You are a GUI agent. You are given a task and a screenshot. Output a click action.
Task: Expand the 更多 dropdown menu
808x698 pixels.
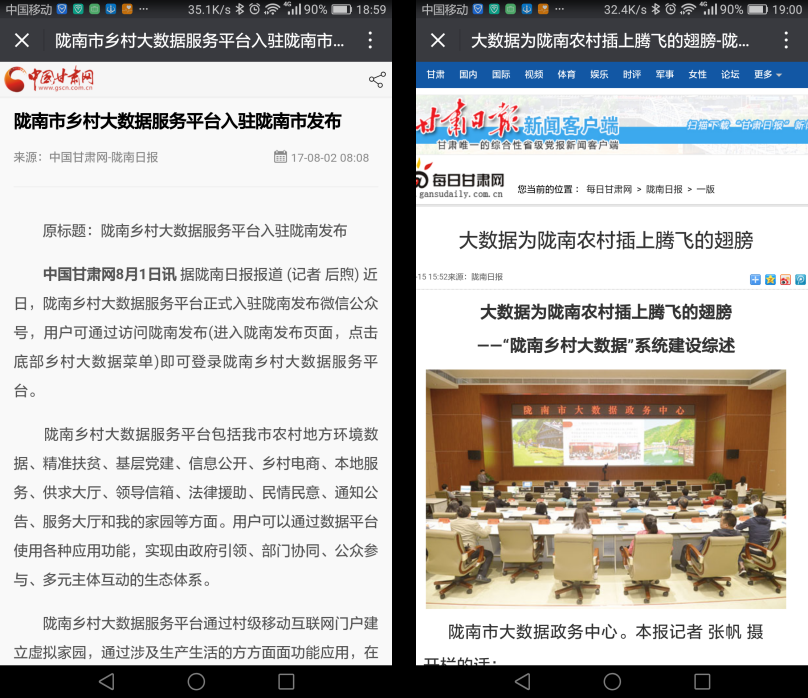pyautogui.click(x=768, y=75)
